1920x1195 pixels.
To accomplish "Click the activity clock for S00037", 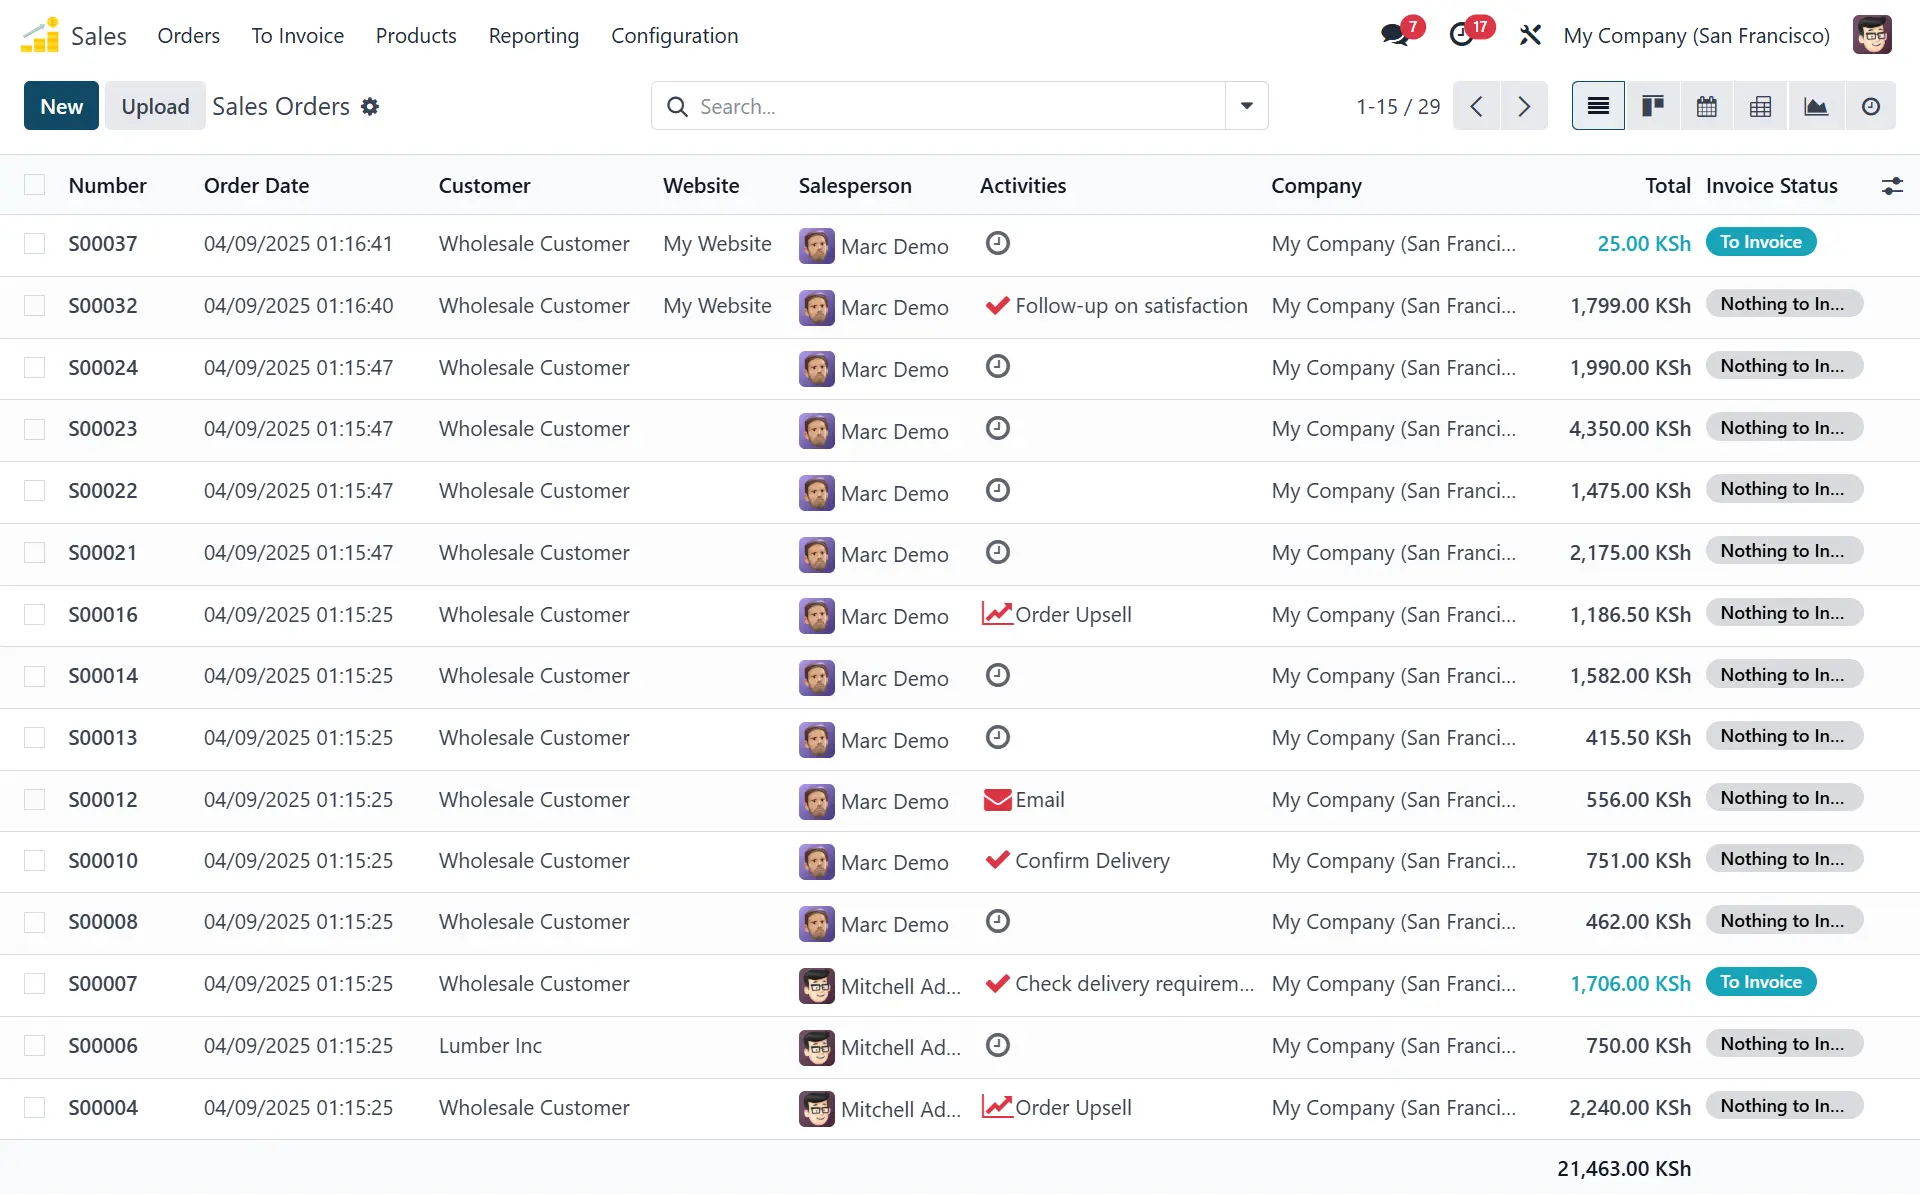I will click(997, 243).
